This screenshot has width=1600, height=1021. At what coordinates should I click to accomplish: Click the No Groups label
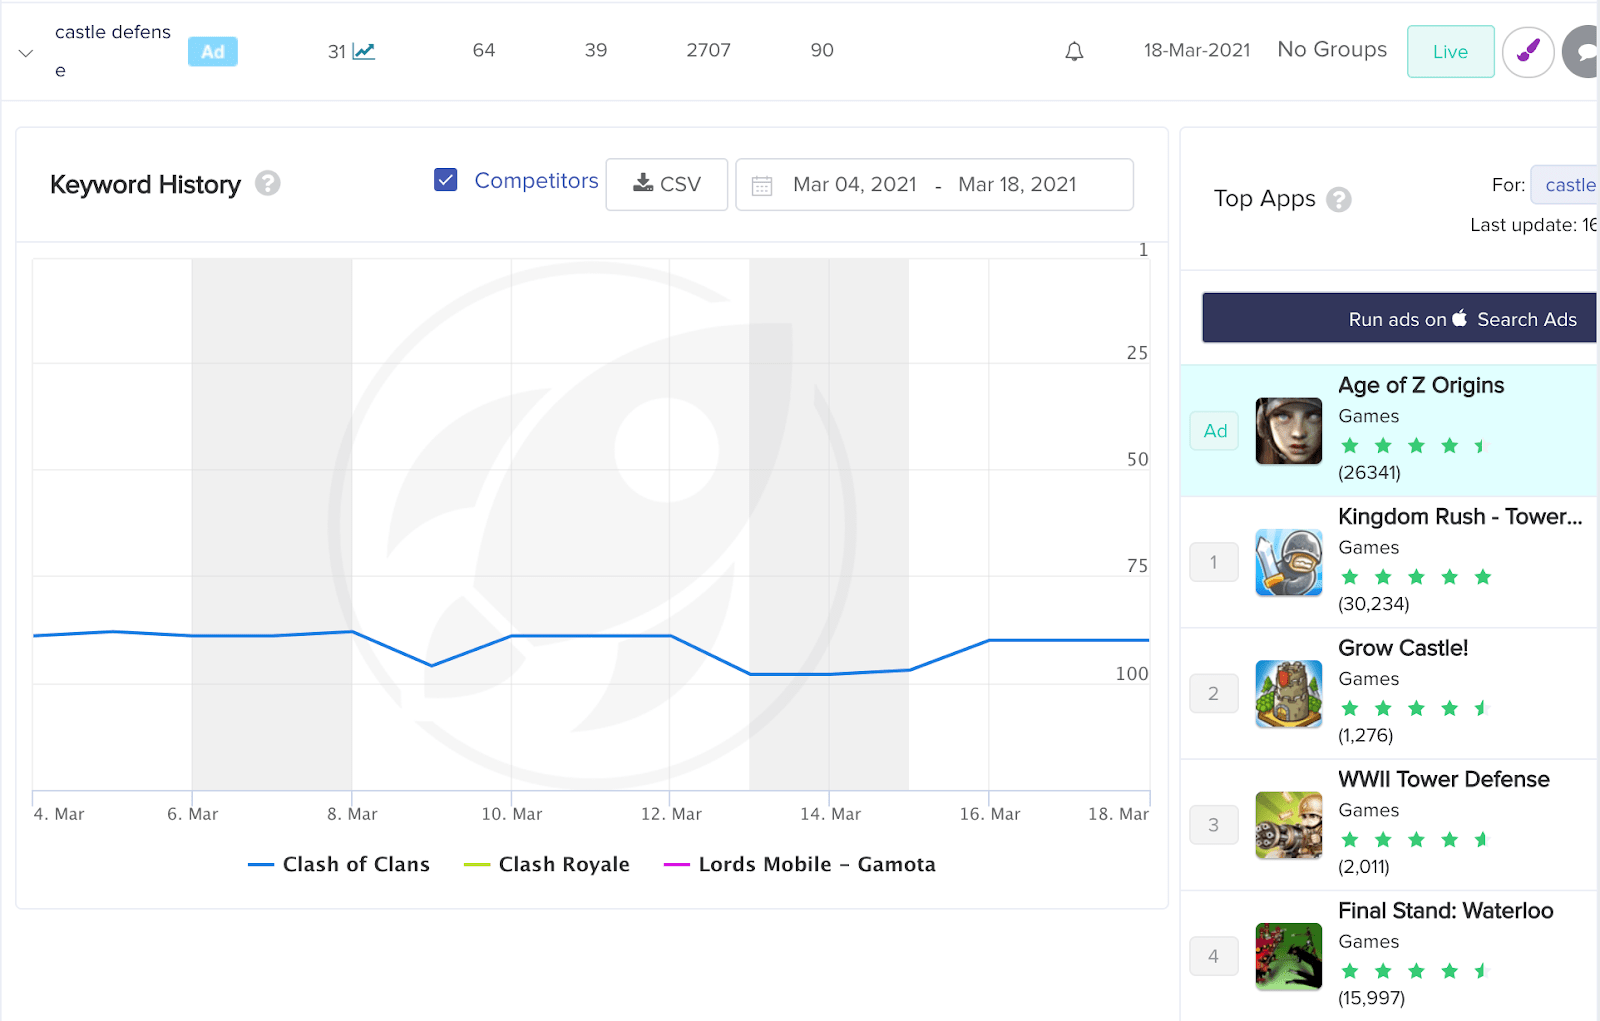click(x=1332, y=49)
